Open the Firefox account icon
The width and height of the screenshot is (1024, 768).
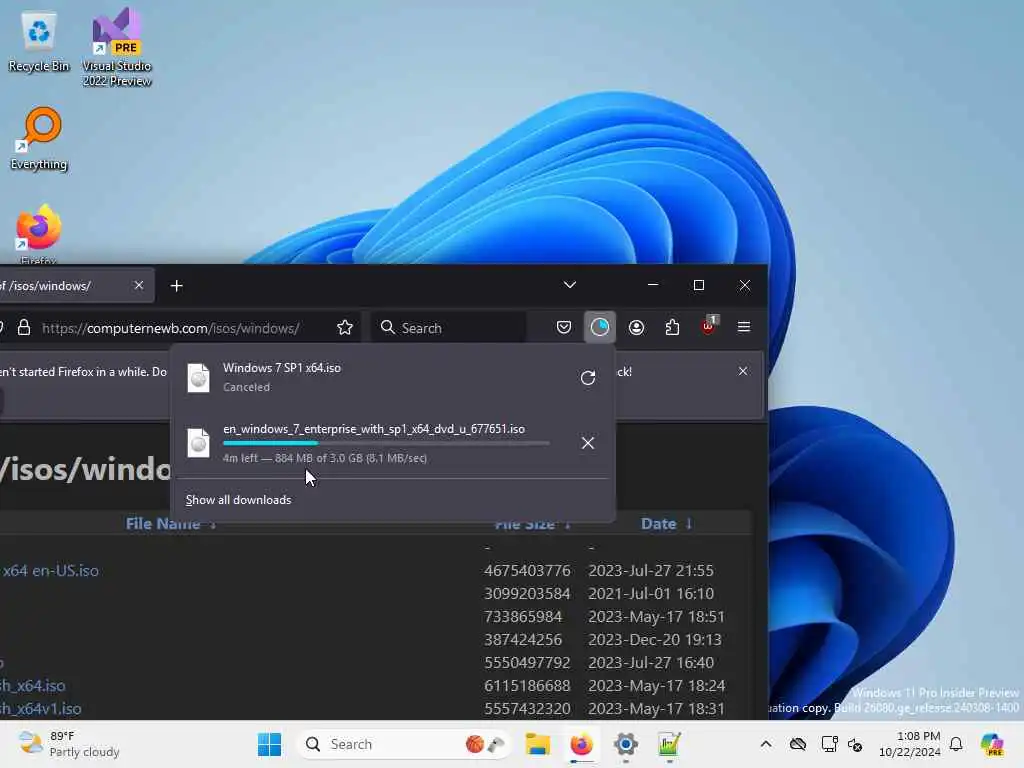pos(636,327)
